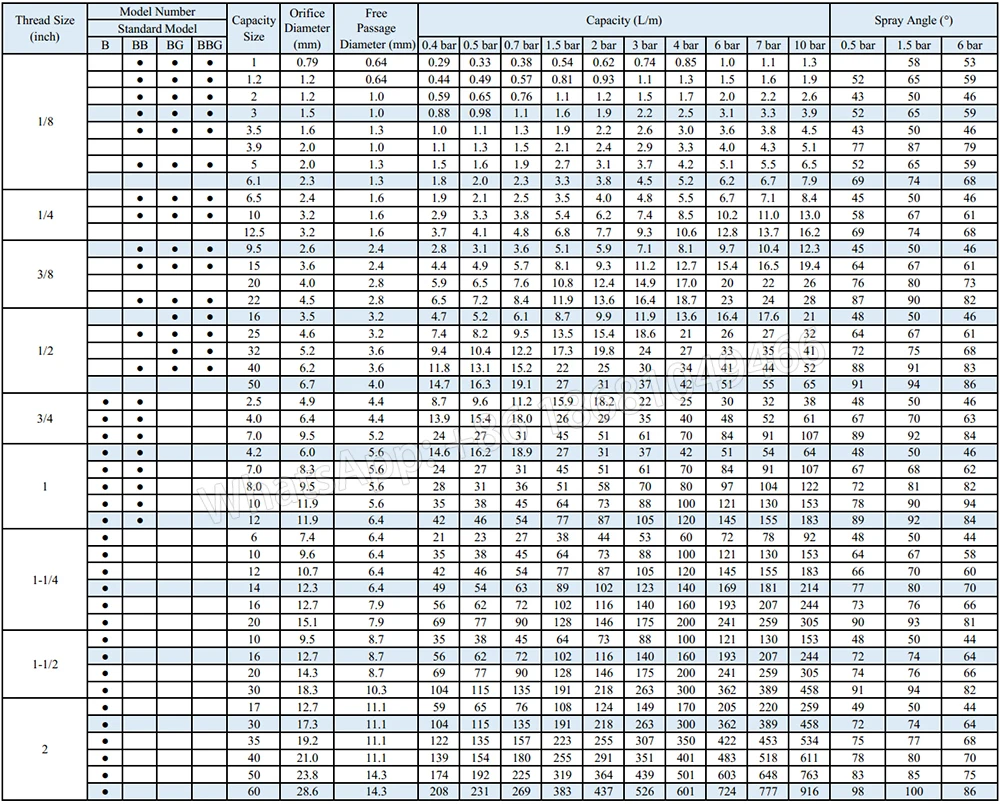This screenshot has height=804, width=1000.
Task: Click the capacity value '611' at 10 bar
Action: coord(809,757)
